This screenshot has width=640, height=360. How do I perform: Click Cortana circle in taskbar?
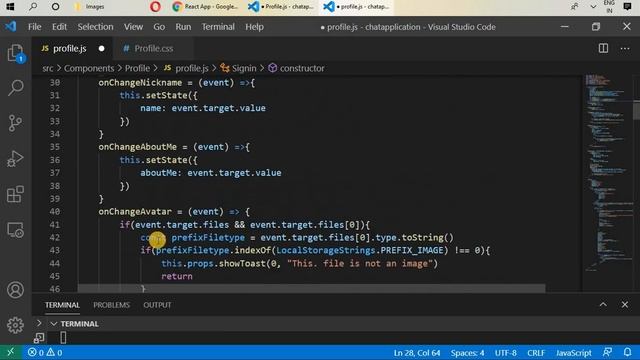pos(56,7)
